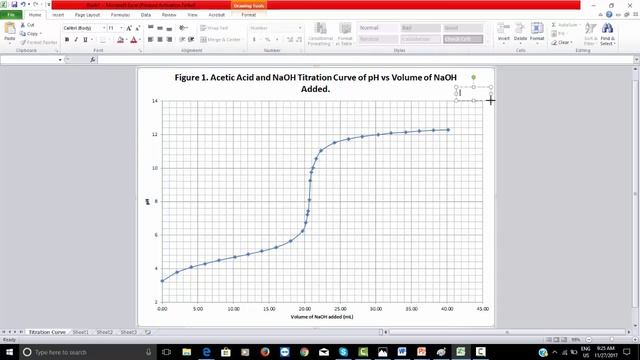Open Sort & Filter
Image resolution: width=640 pixels, height=360 pixels.
pyautogui.click(x=590, y=33)
